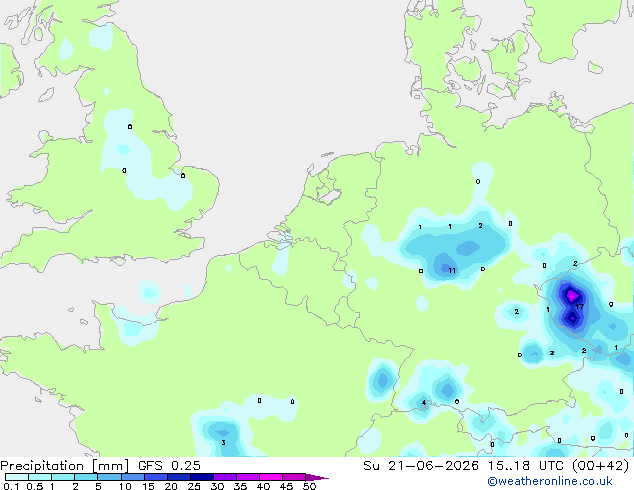Click the "3" value in southern France
Image resolution: width=634 pixels, height=490 pixels.
point(223,443)
